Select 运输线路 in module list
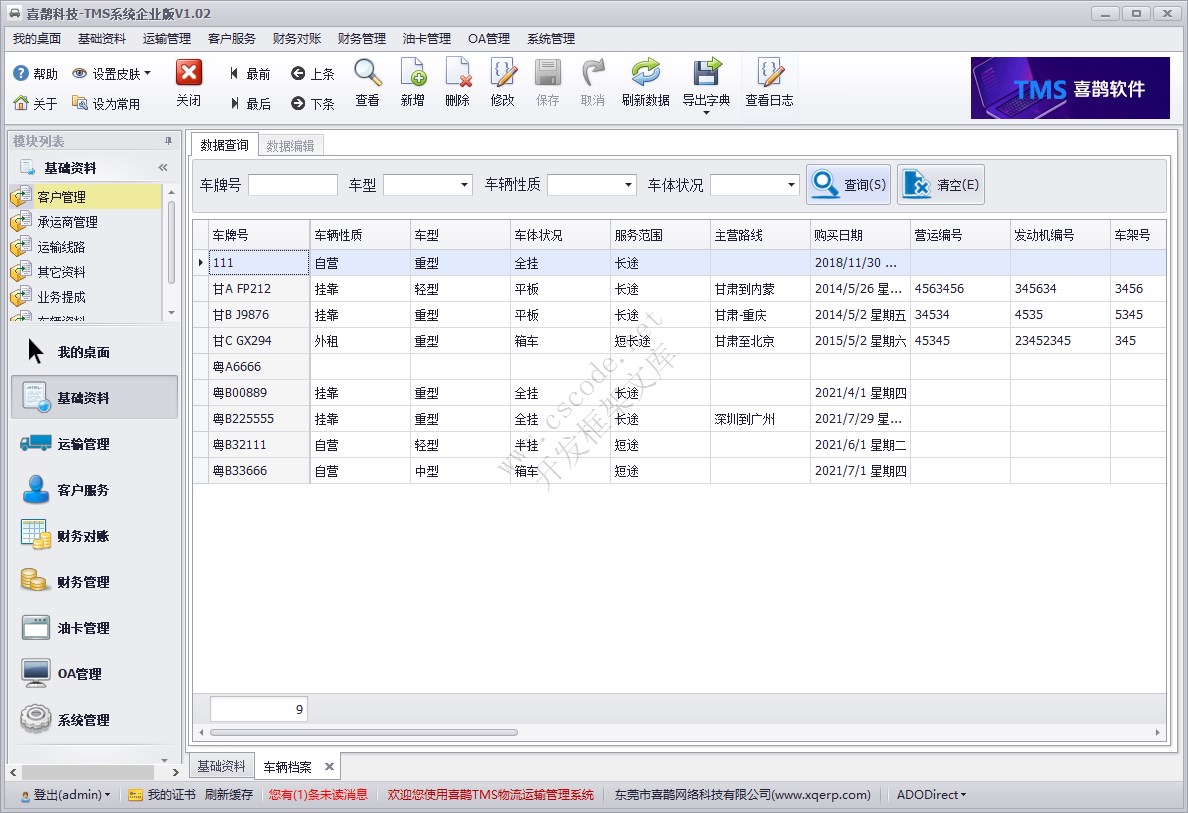 tap(86, 247)
